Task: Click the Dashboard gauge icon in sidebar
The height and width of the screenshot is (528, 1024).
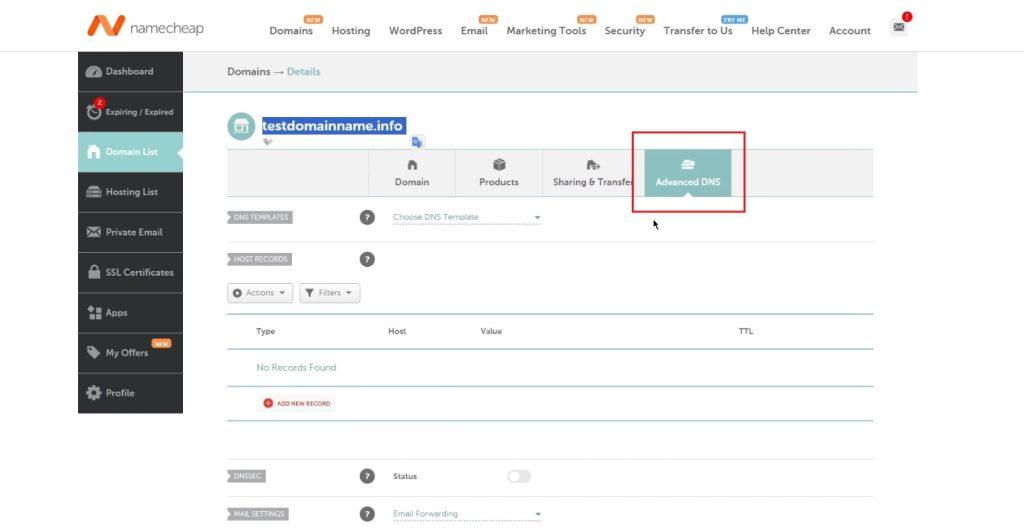Action: click(x=94, y=72)
